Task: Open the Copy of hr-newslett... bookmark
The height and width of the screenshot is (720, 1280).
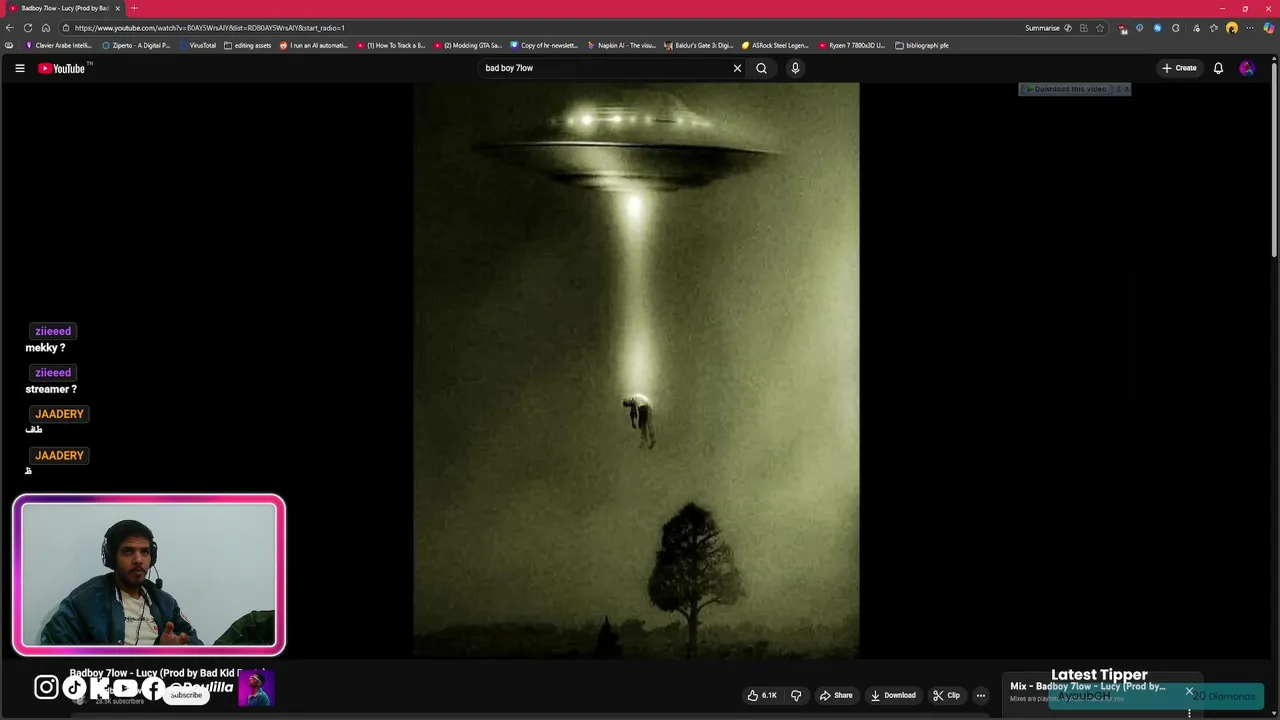Action: point(544,45)
